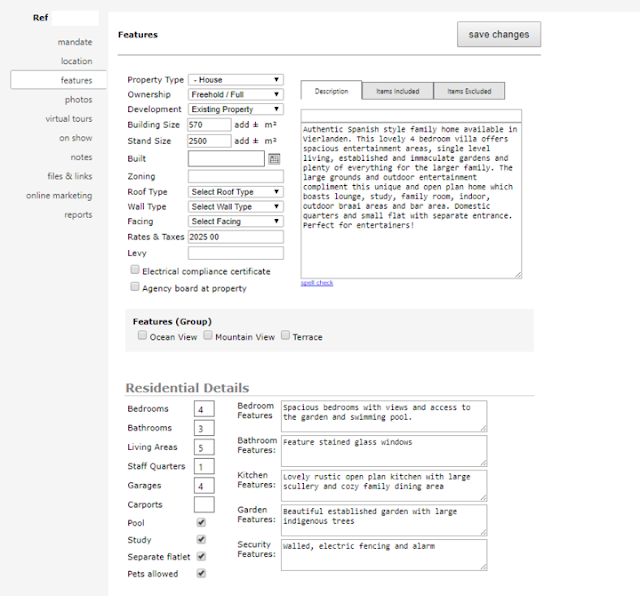Open the Select Roof Type dropdown
The width and height of the screenshot is (640, 596).
click(236, 192)
